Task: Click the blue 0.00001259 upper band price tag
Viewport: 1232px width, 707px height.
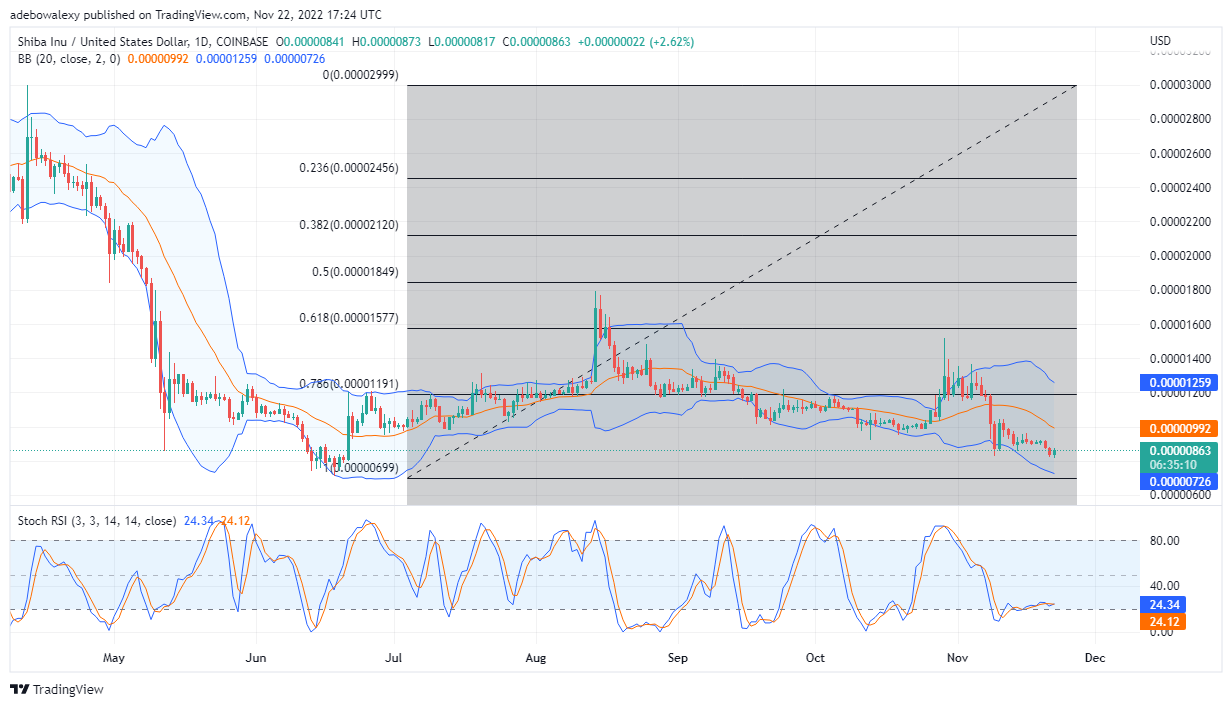Action: [x=1180, y=382]
